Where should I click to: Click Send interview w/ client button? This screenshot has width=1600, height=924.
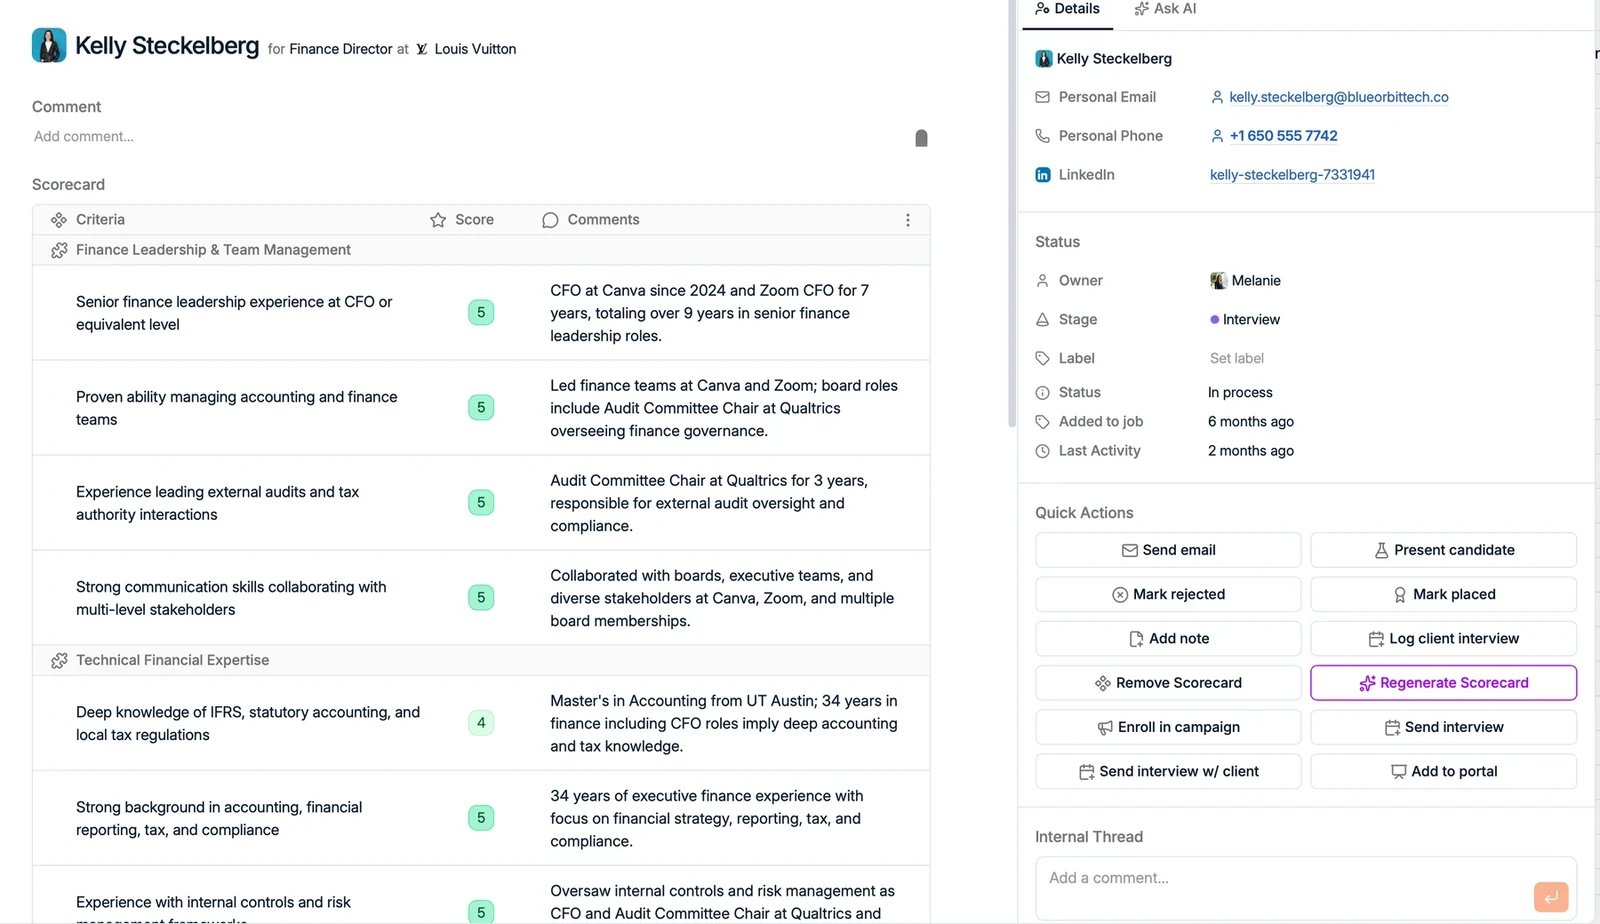[x=1168, y=772]
